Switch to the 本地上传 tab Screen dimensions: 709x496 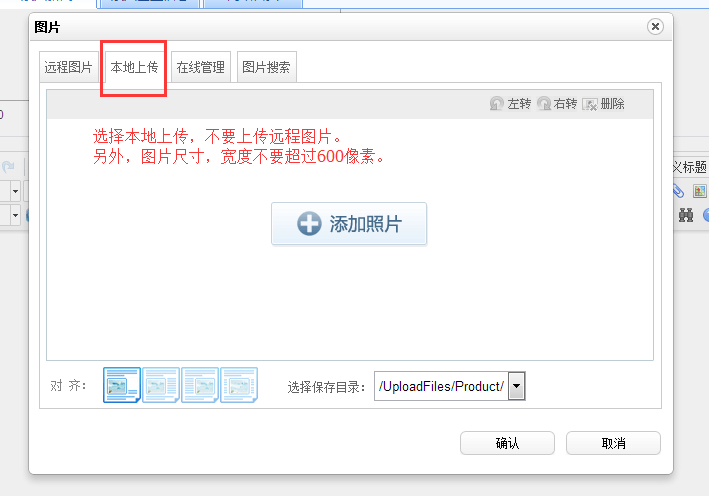click(x=134, y=68)
